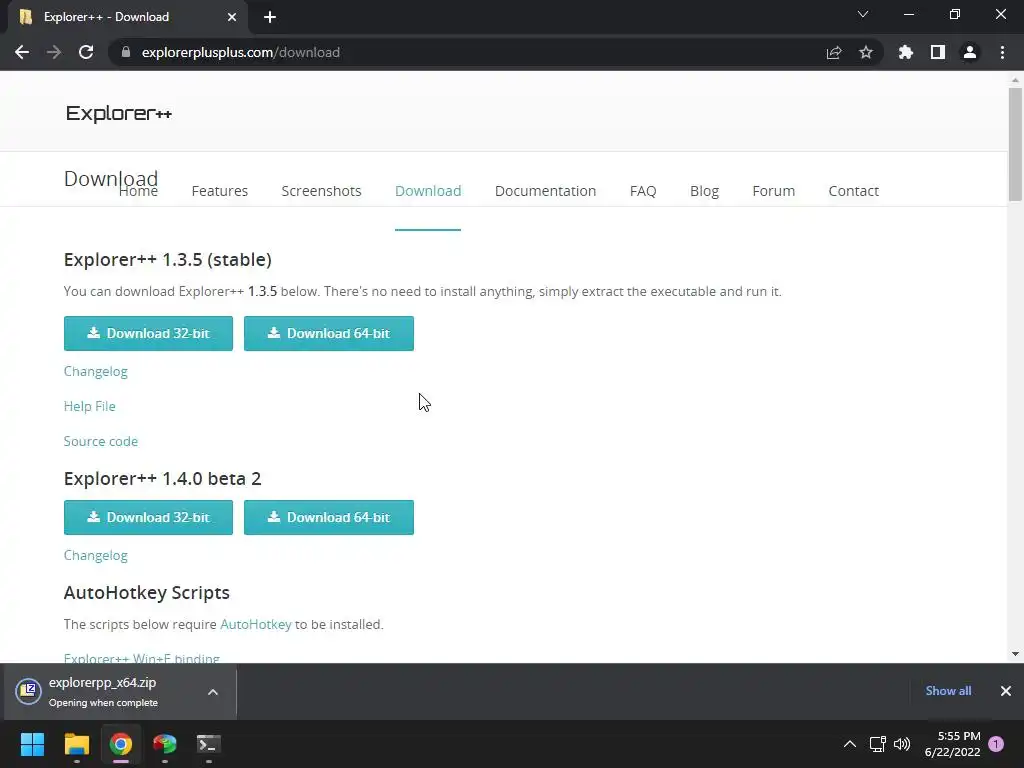Open the Blog page

pyautogui.click(x=704, y=191)
